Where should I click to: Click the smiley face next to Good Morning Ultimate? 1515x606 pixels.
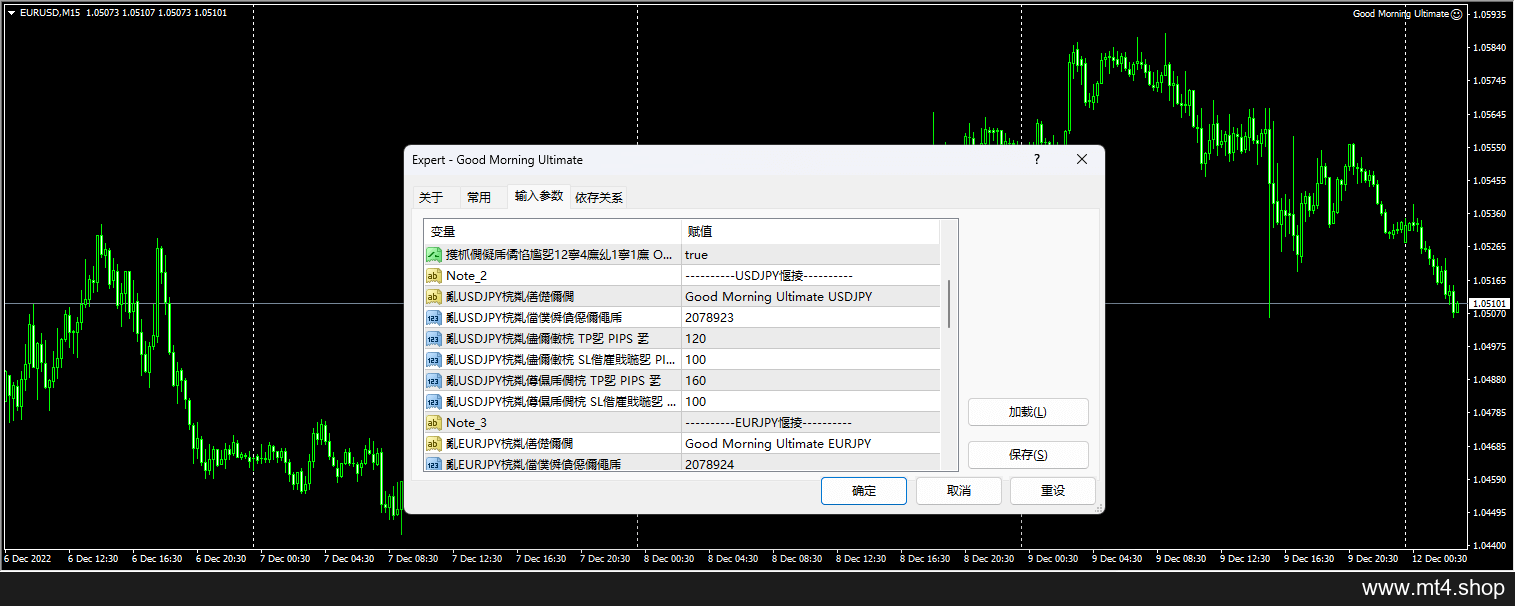(x=1456, y=14)
